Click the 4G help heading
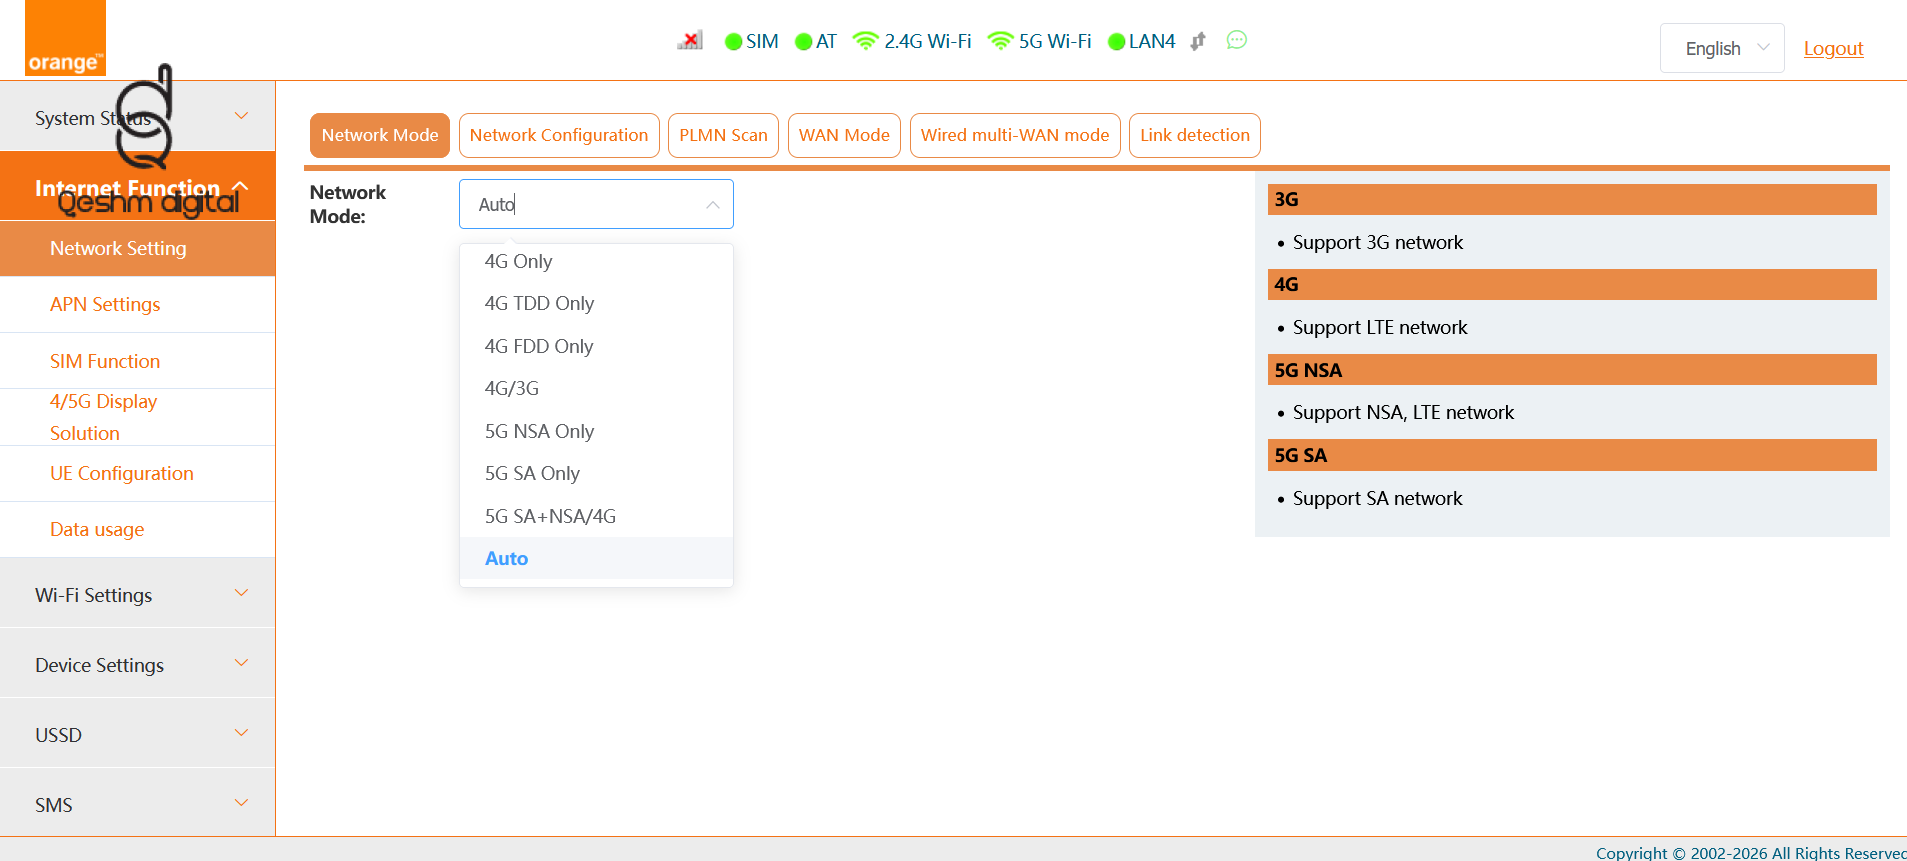The image size is (1907, 861). [x=1572, y=284]
